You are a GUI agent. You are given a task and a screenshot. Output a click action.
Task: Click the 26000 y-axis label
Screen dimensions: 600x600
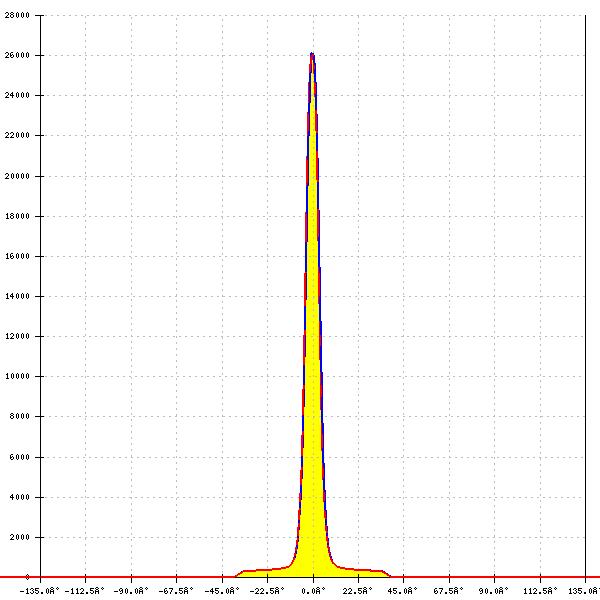click(x=17, y=55)
